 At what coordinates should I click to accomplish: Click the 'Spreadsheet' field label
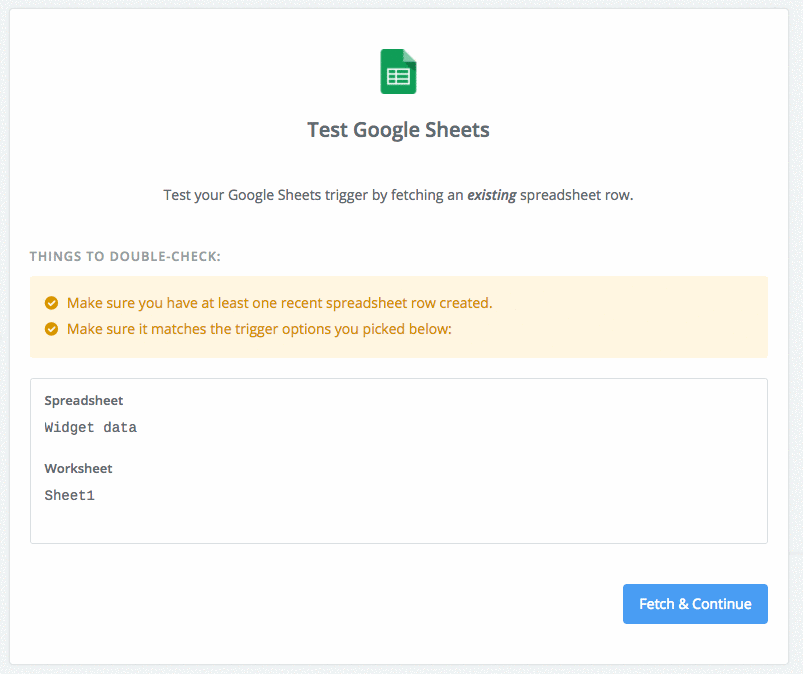(83, 401)
